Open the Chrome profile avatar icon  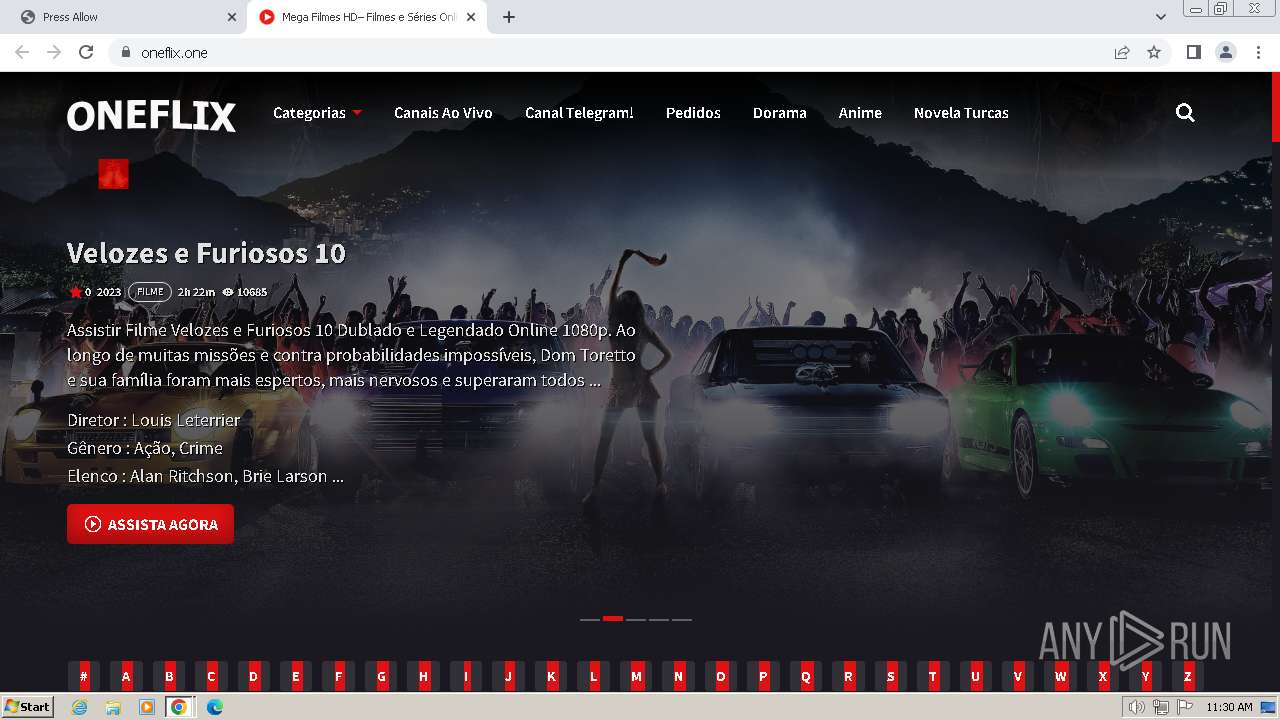click(x=1226, y=52)
